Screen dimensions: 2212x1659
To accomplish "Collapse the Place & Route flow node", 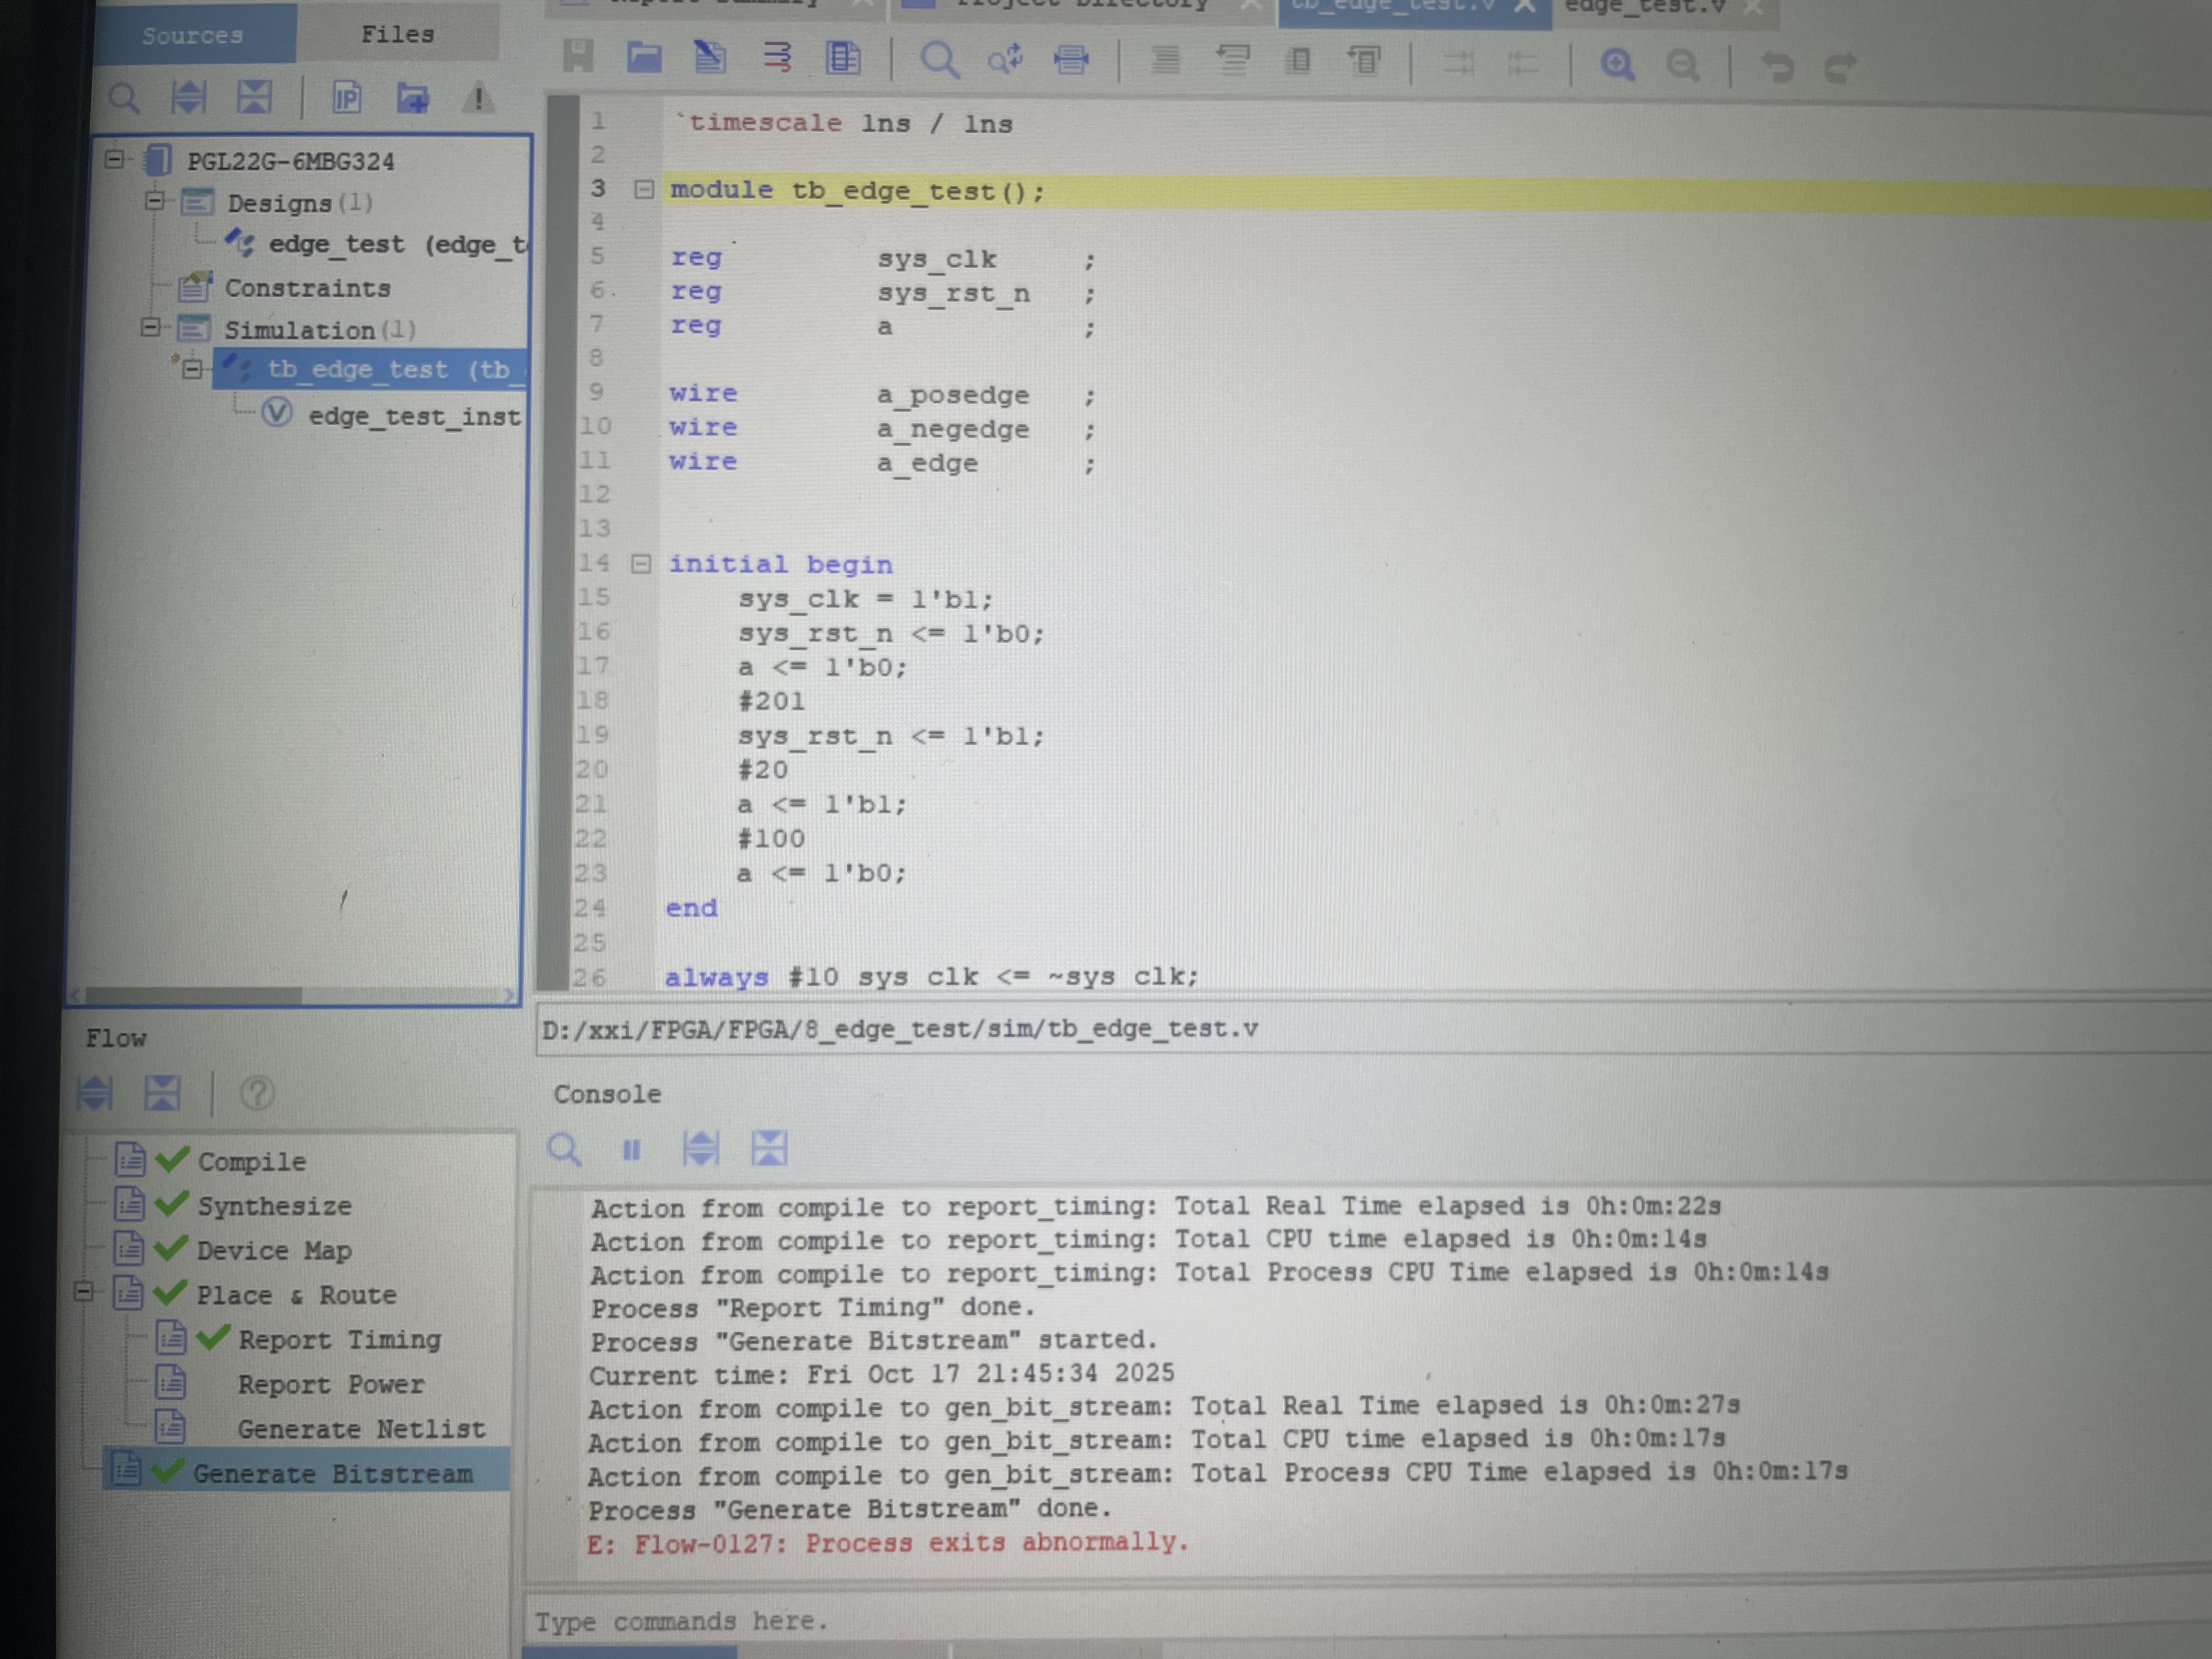I will pos(84,1292).
